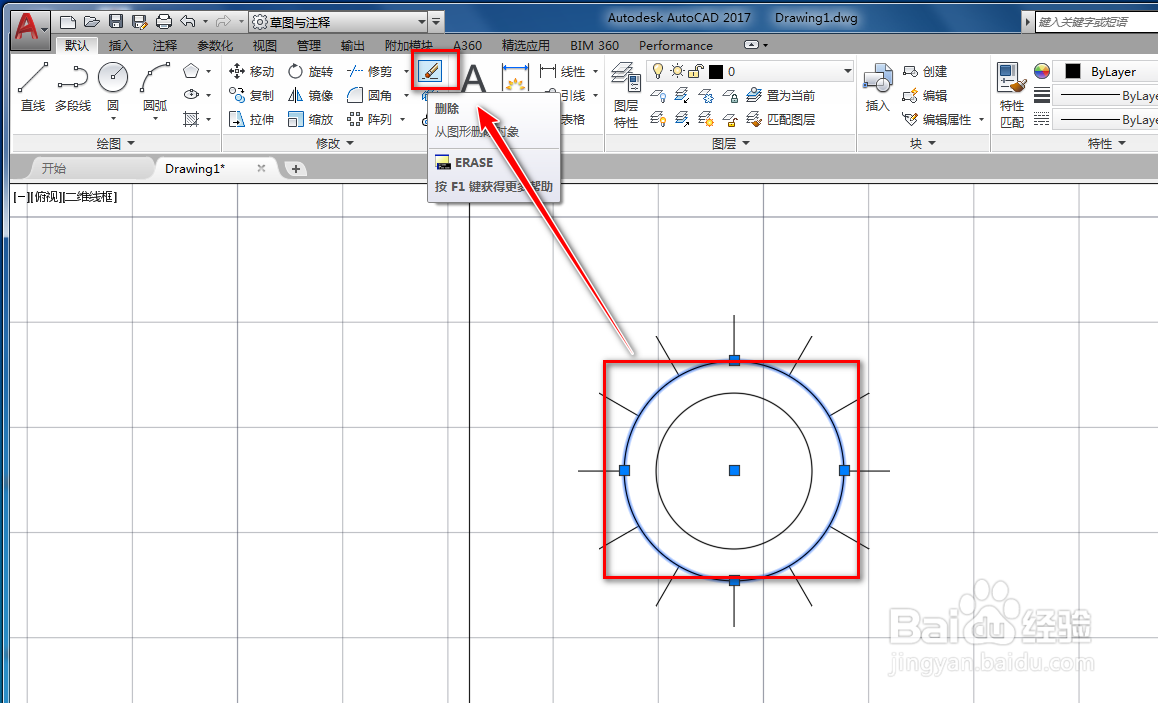
Task: Go to the 管理 ribbon tab
Action: click(309, 45)
